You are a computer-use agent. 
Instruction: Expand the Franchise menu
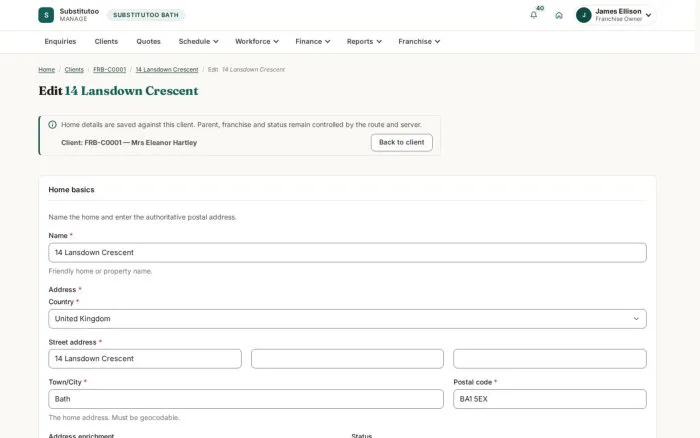click(x=419, y=42)
